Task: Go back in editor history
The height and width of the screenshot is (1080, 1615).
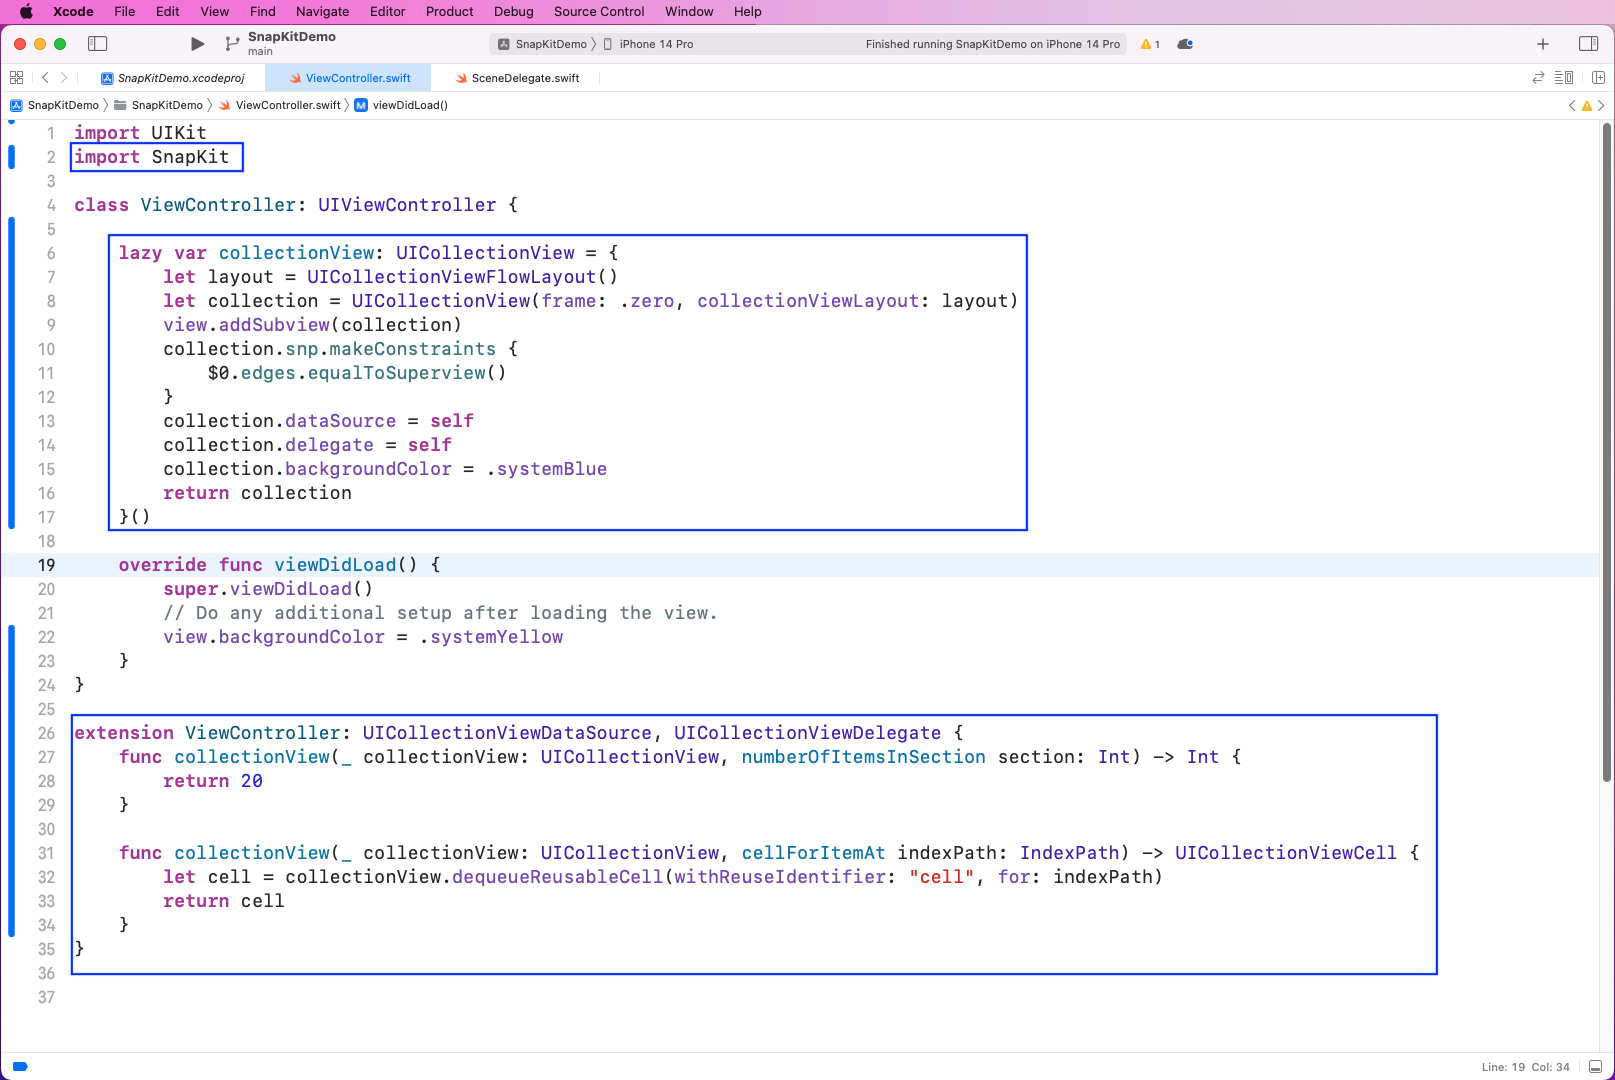Action: tap(45, 78)
